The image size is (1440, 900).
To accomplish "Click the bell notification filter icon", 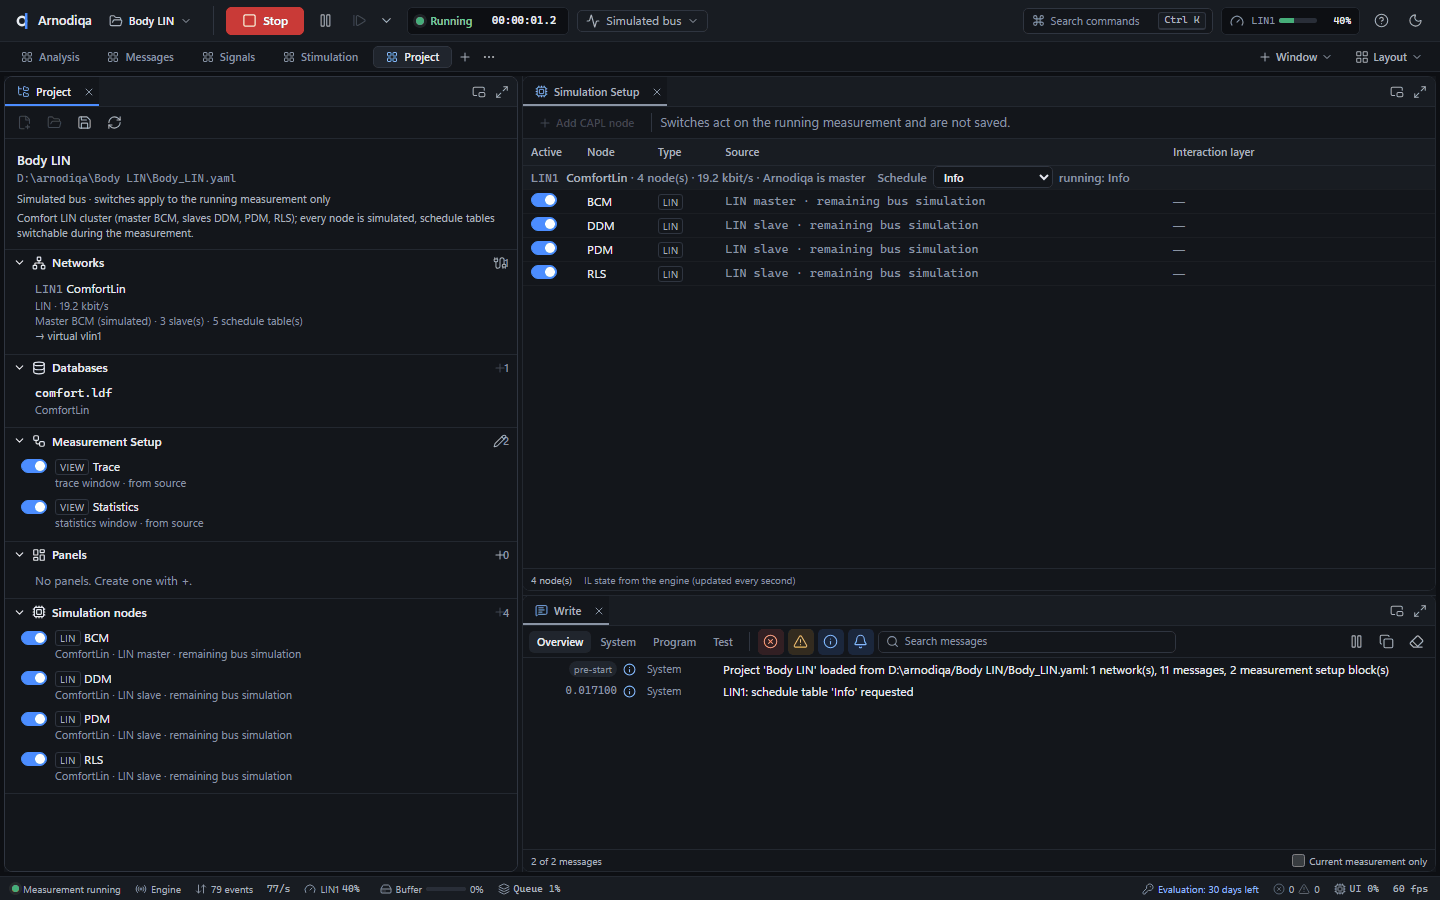I will [860, 642].
